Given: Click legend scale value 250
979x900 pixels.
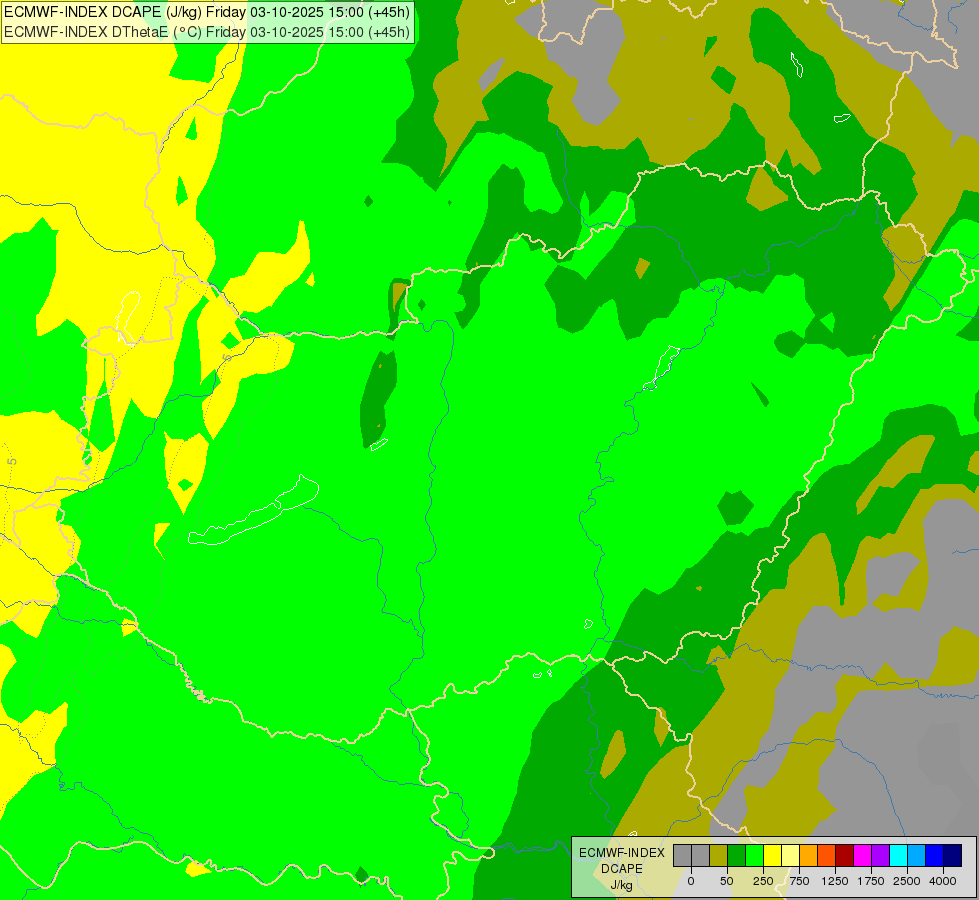Looking at the screenshot, I should [763, 881].
